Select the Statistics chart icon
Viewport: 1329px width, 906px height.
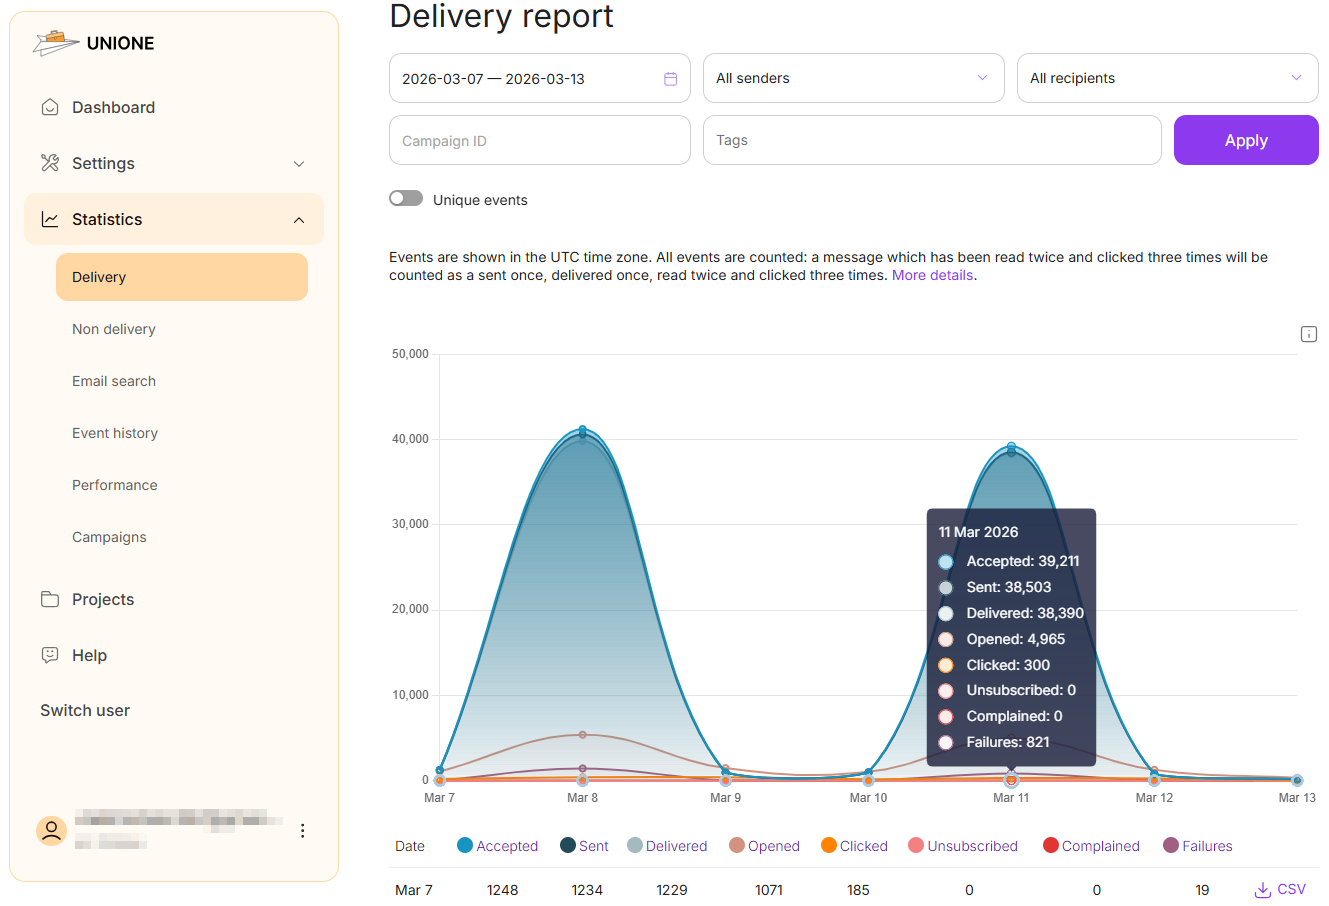coord(50,219)
